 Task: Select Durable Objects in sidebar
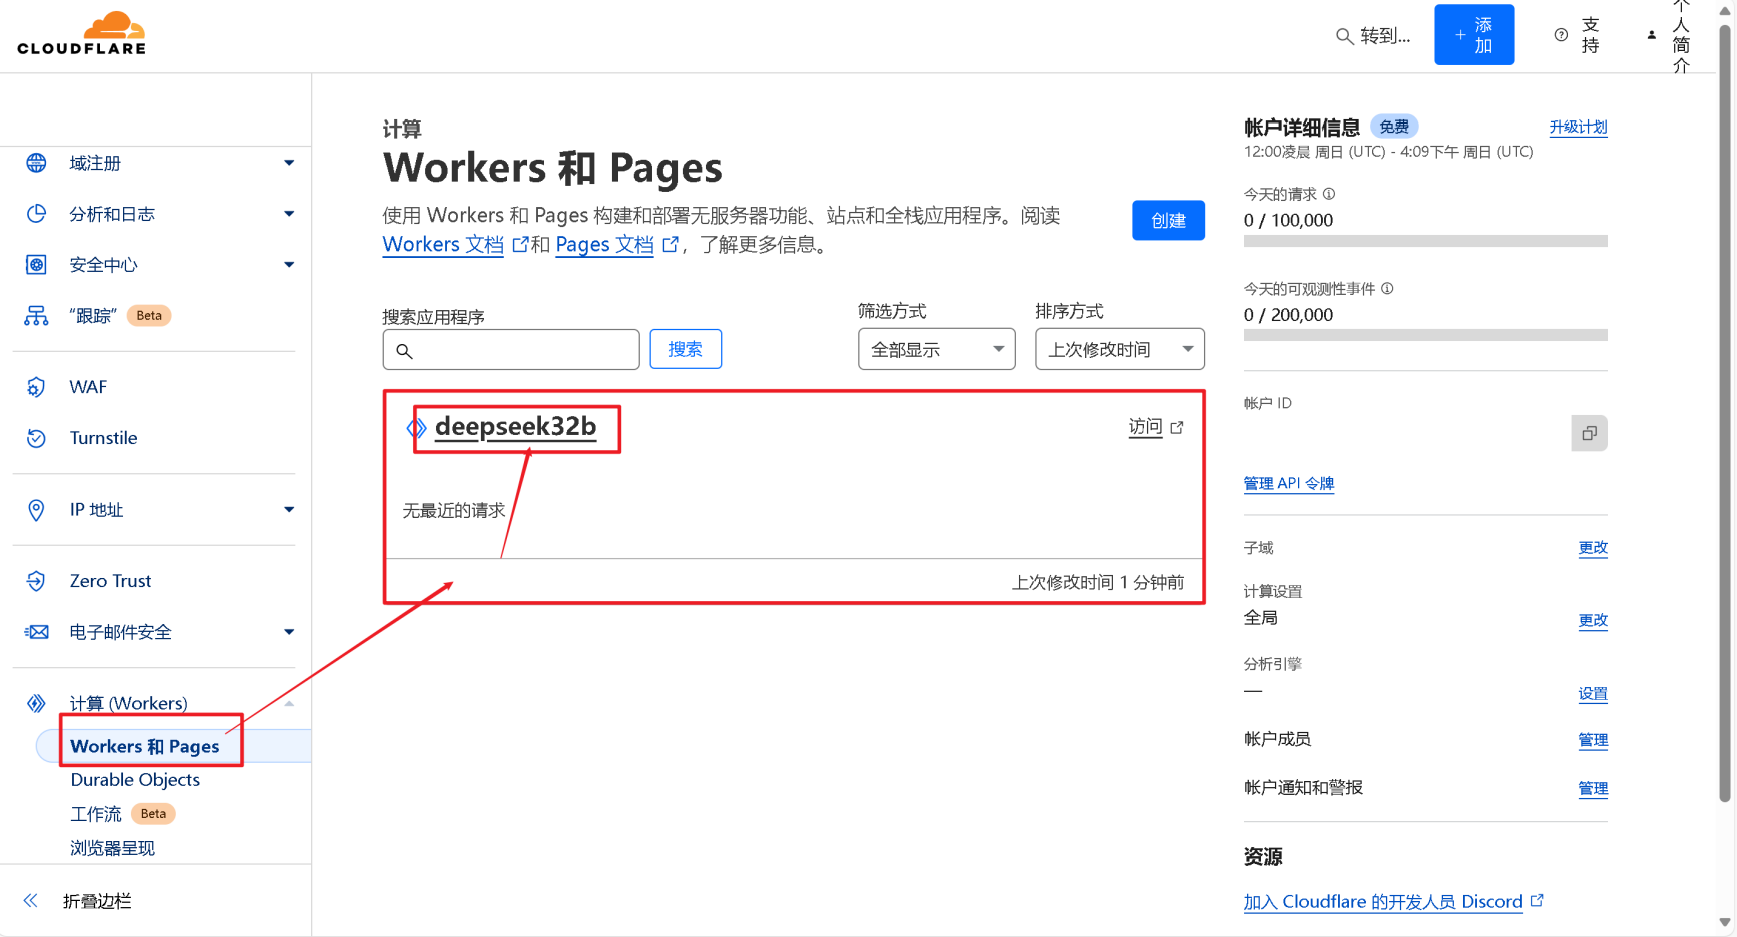coord(135,780)
